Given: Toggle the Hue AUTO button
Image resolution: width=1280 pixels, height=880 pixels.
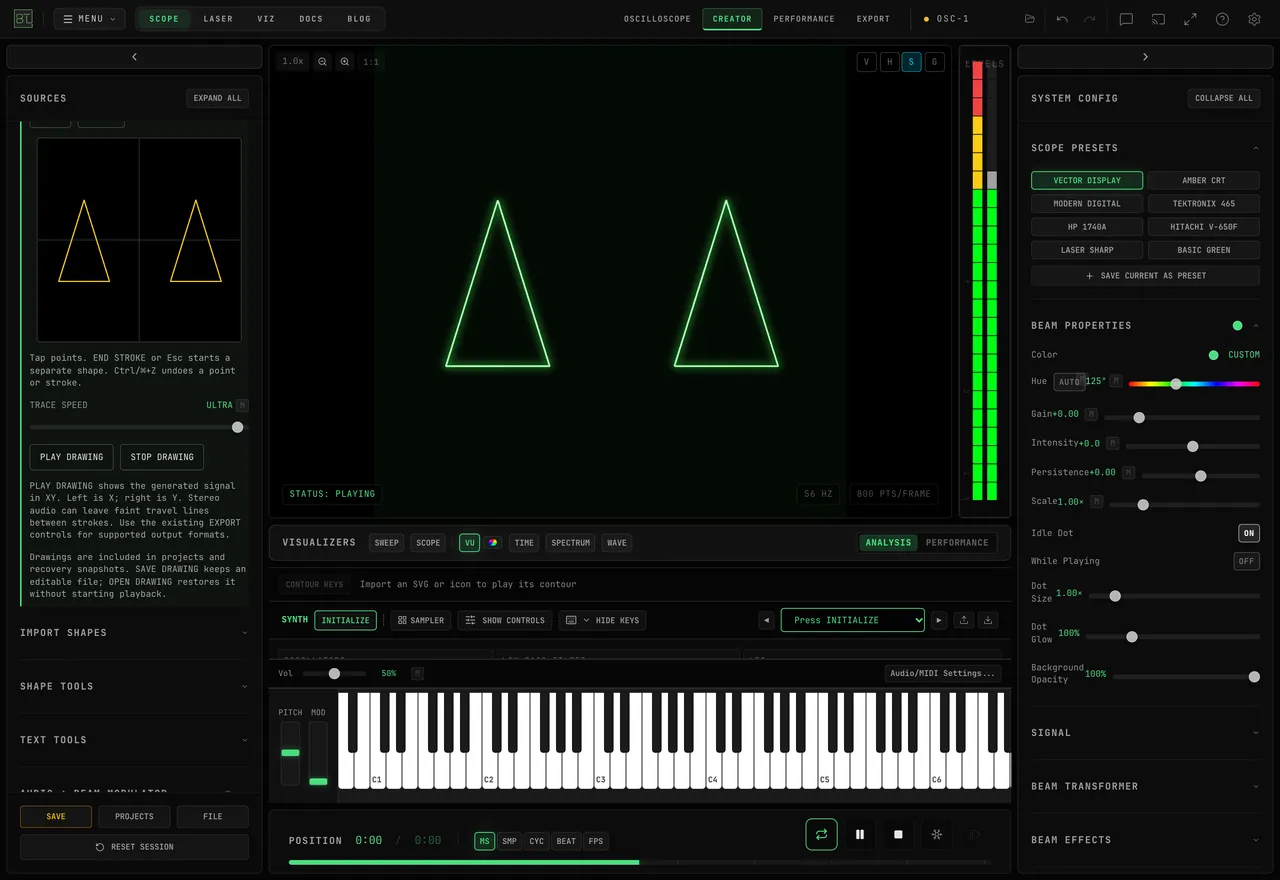Looking at the screenshot, I should (1069, 382).
